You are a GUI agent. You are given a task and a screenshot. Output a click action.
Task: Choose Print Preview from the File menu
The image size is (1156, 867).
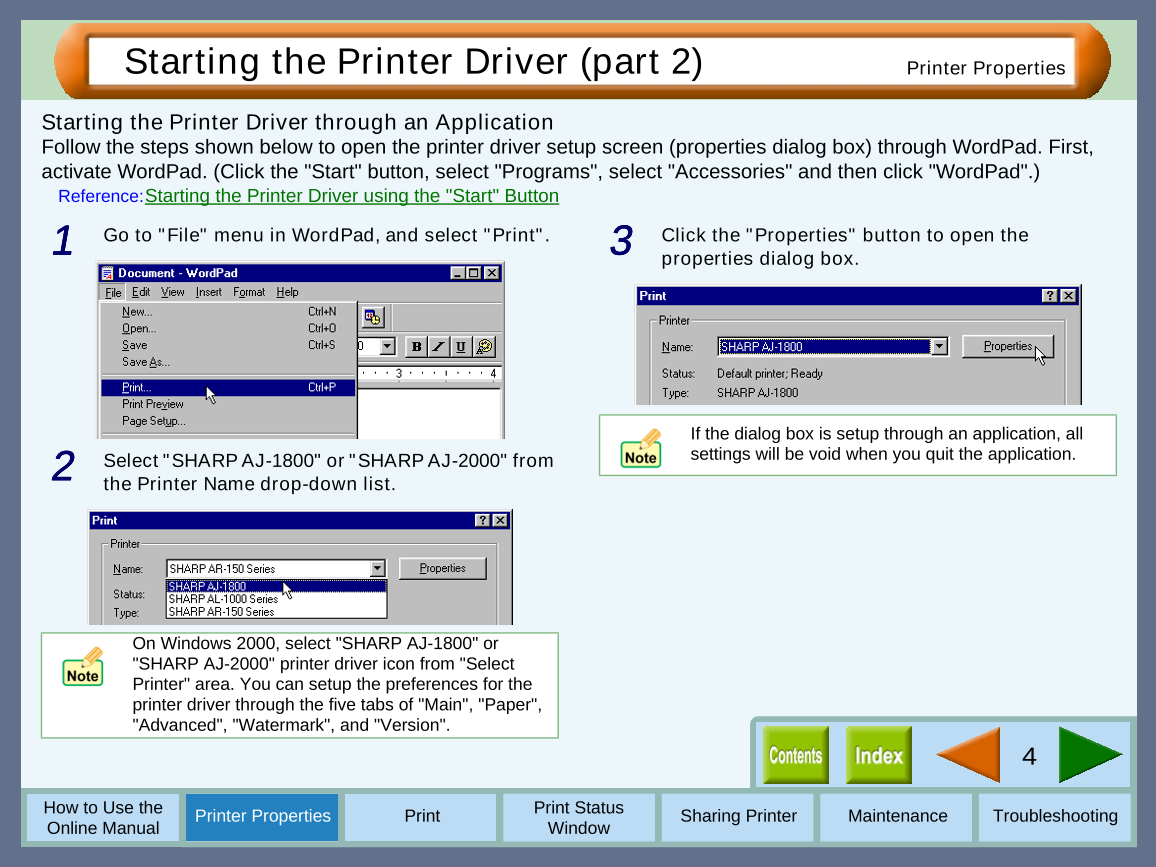[x=228, y=405]
